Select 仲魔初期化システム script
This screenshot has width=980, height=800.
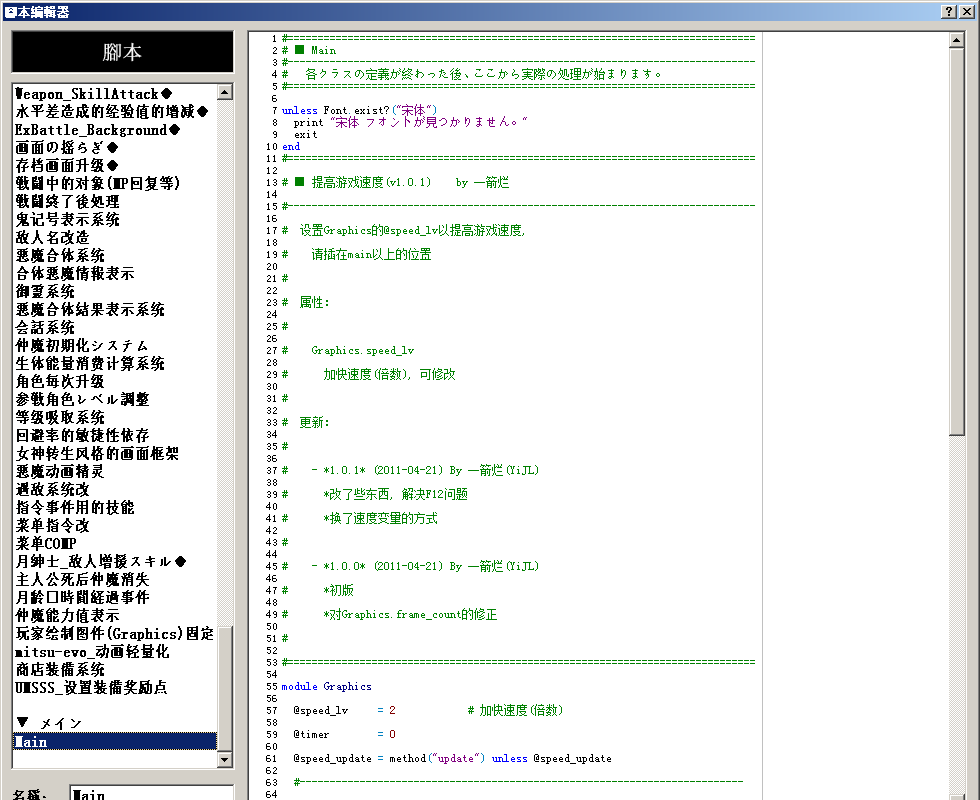click(x=115, y=346)
